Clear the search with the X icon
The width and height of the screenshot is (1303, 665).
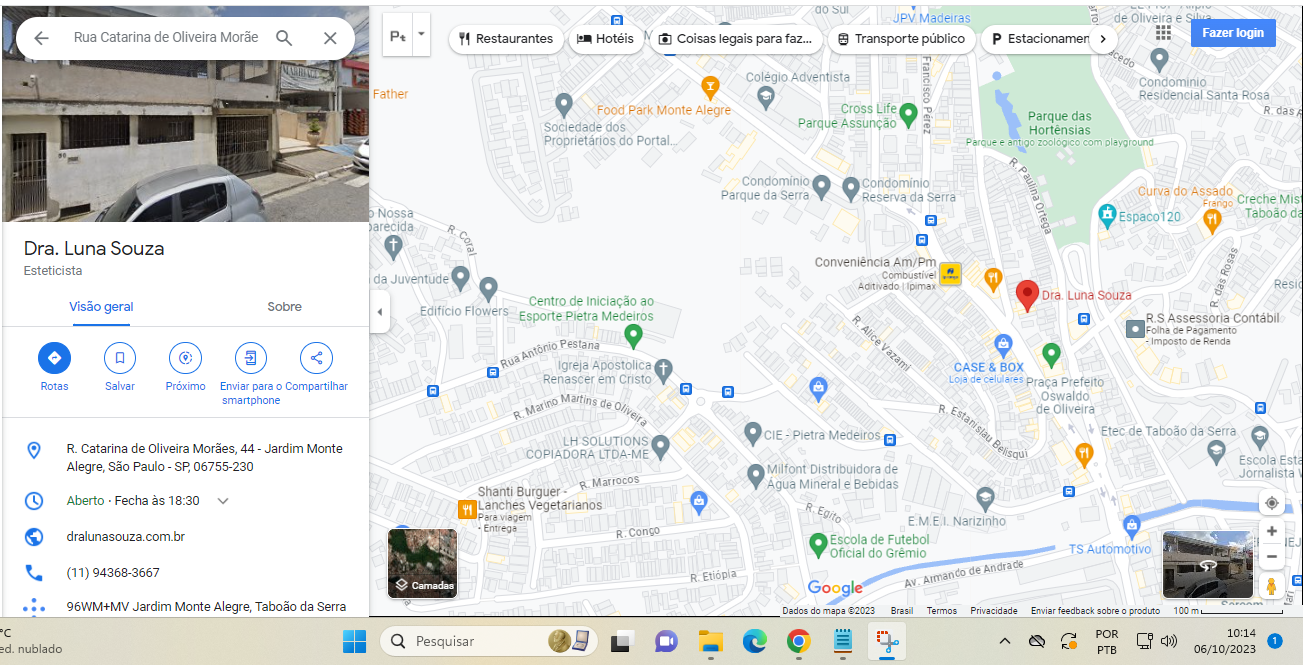click(330, 38)
